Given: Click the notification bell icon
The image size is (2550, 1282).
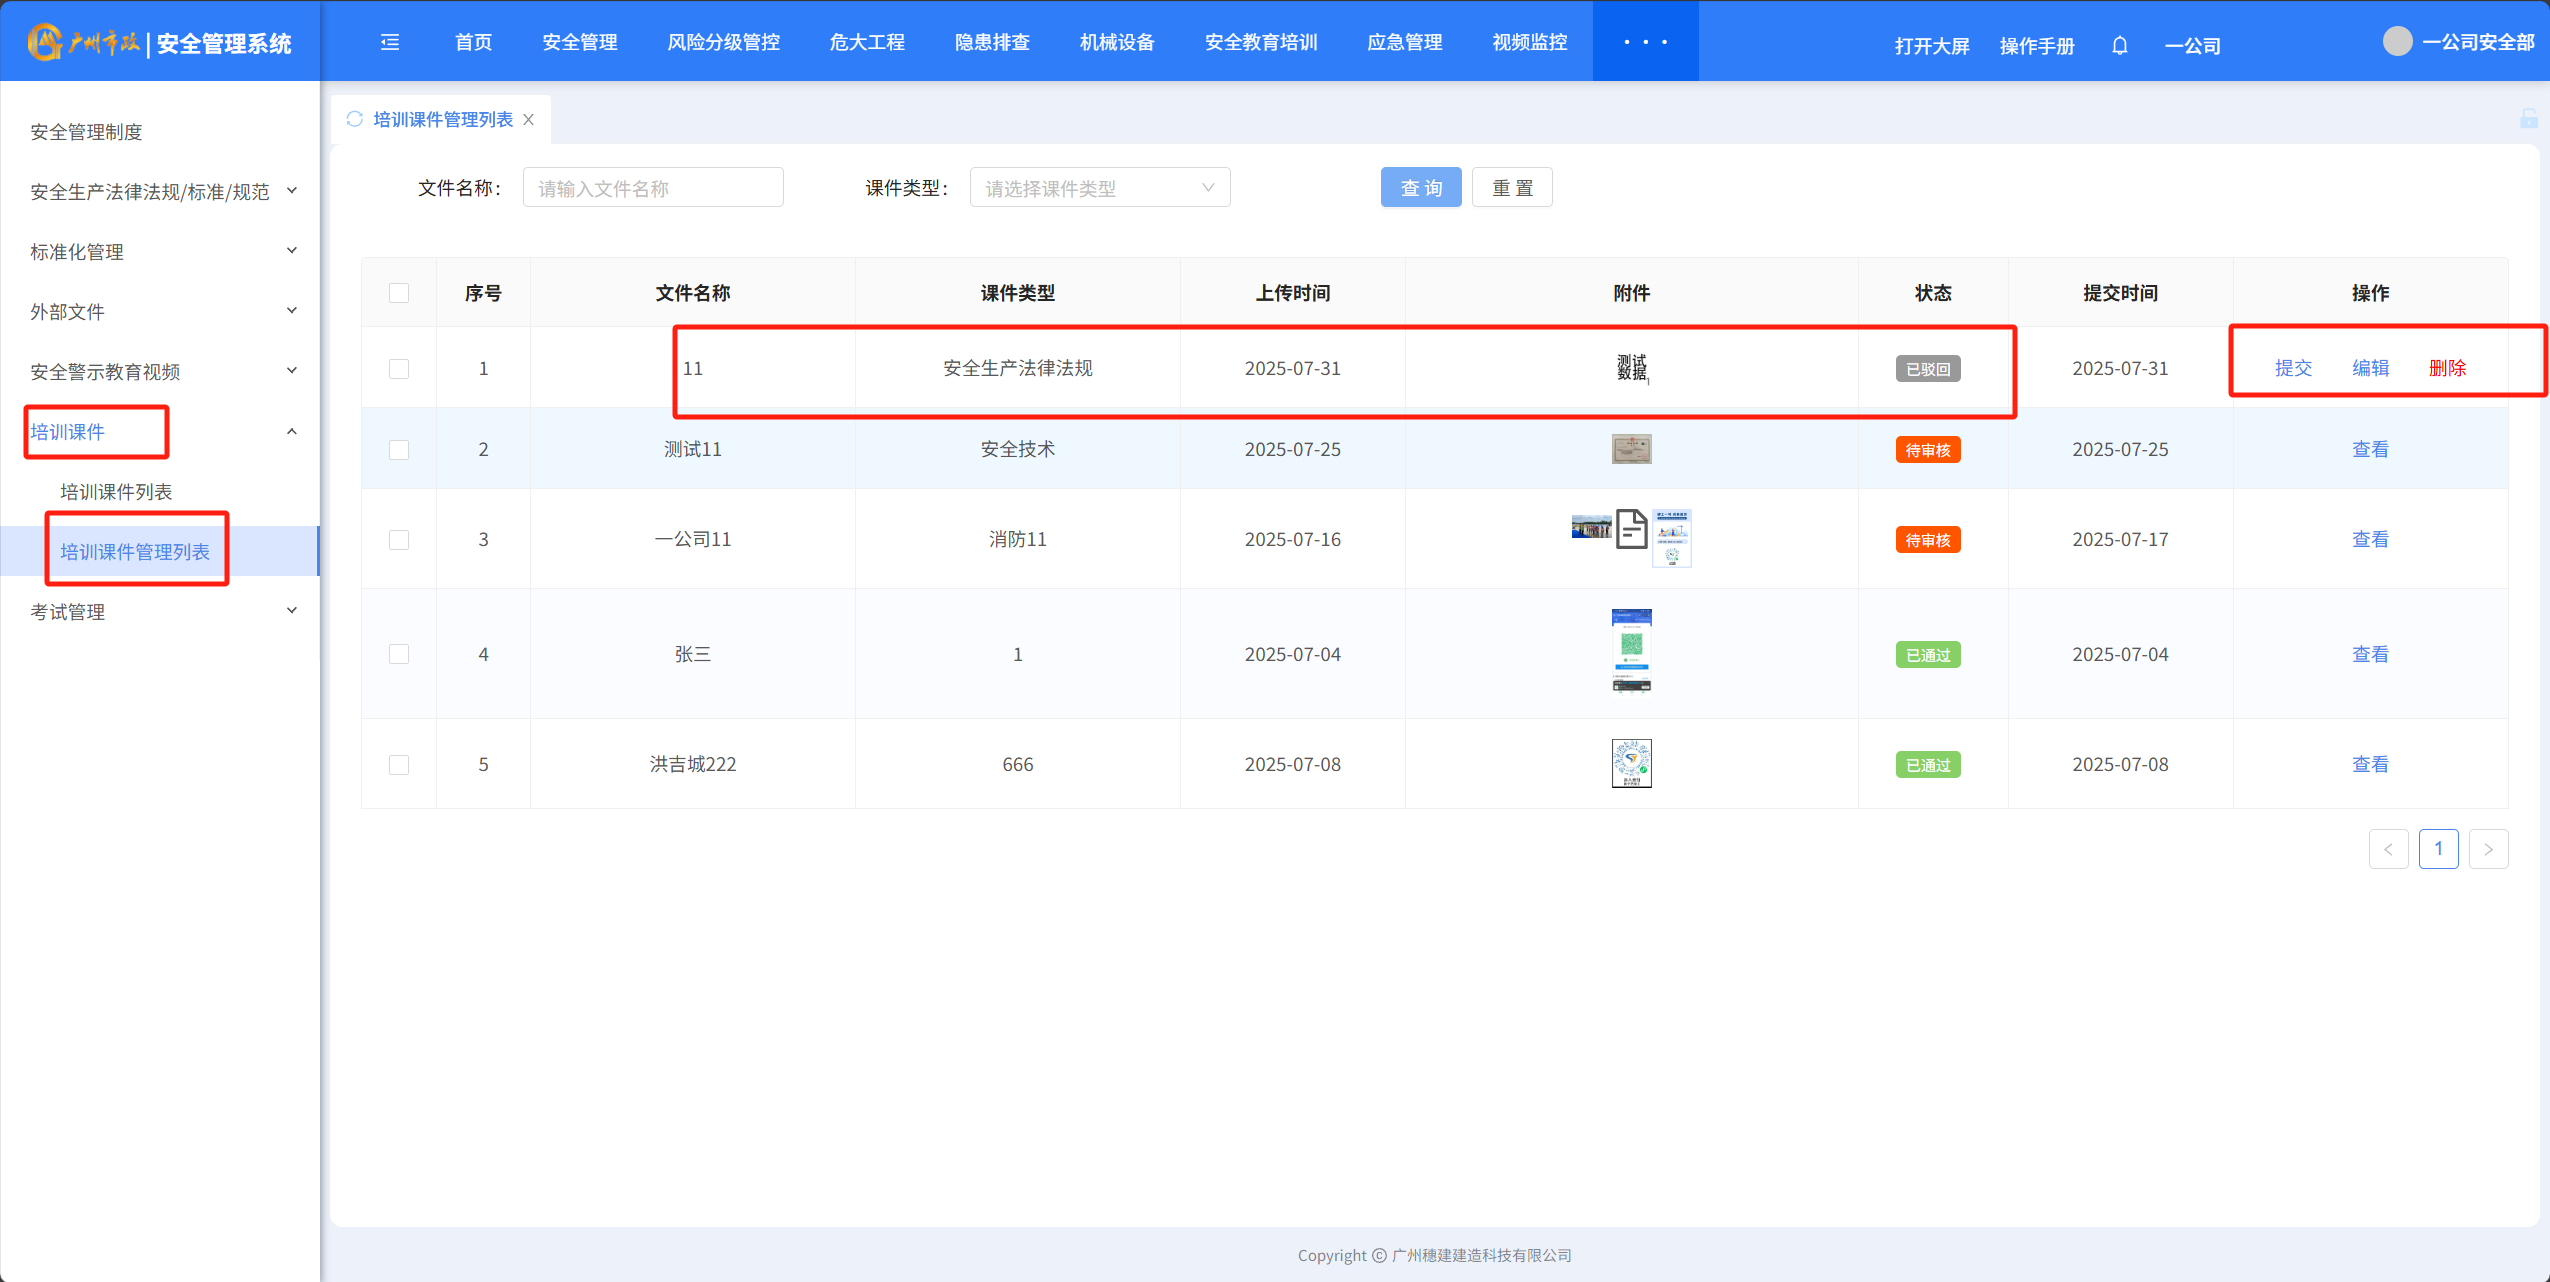Looking at the screenshot, I should 2119,46.
